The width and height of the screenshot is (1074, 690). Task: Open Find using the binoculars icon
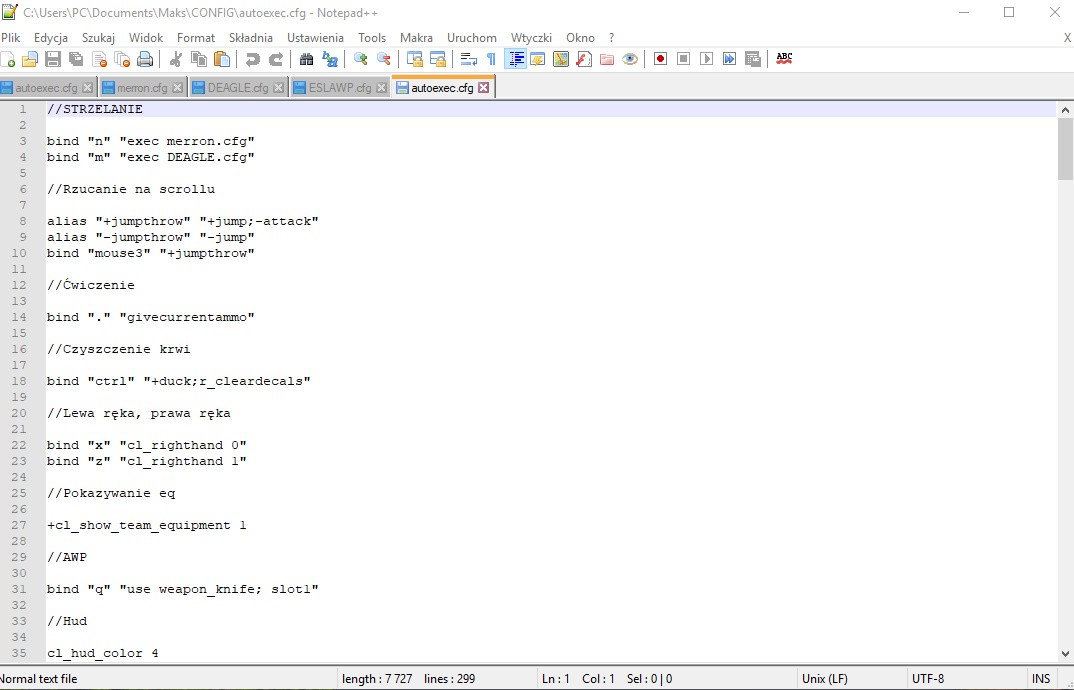(x=306, y=60)
